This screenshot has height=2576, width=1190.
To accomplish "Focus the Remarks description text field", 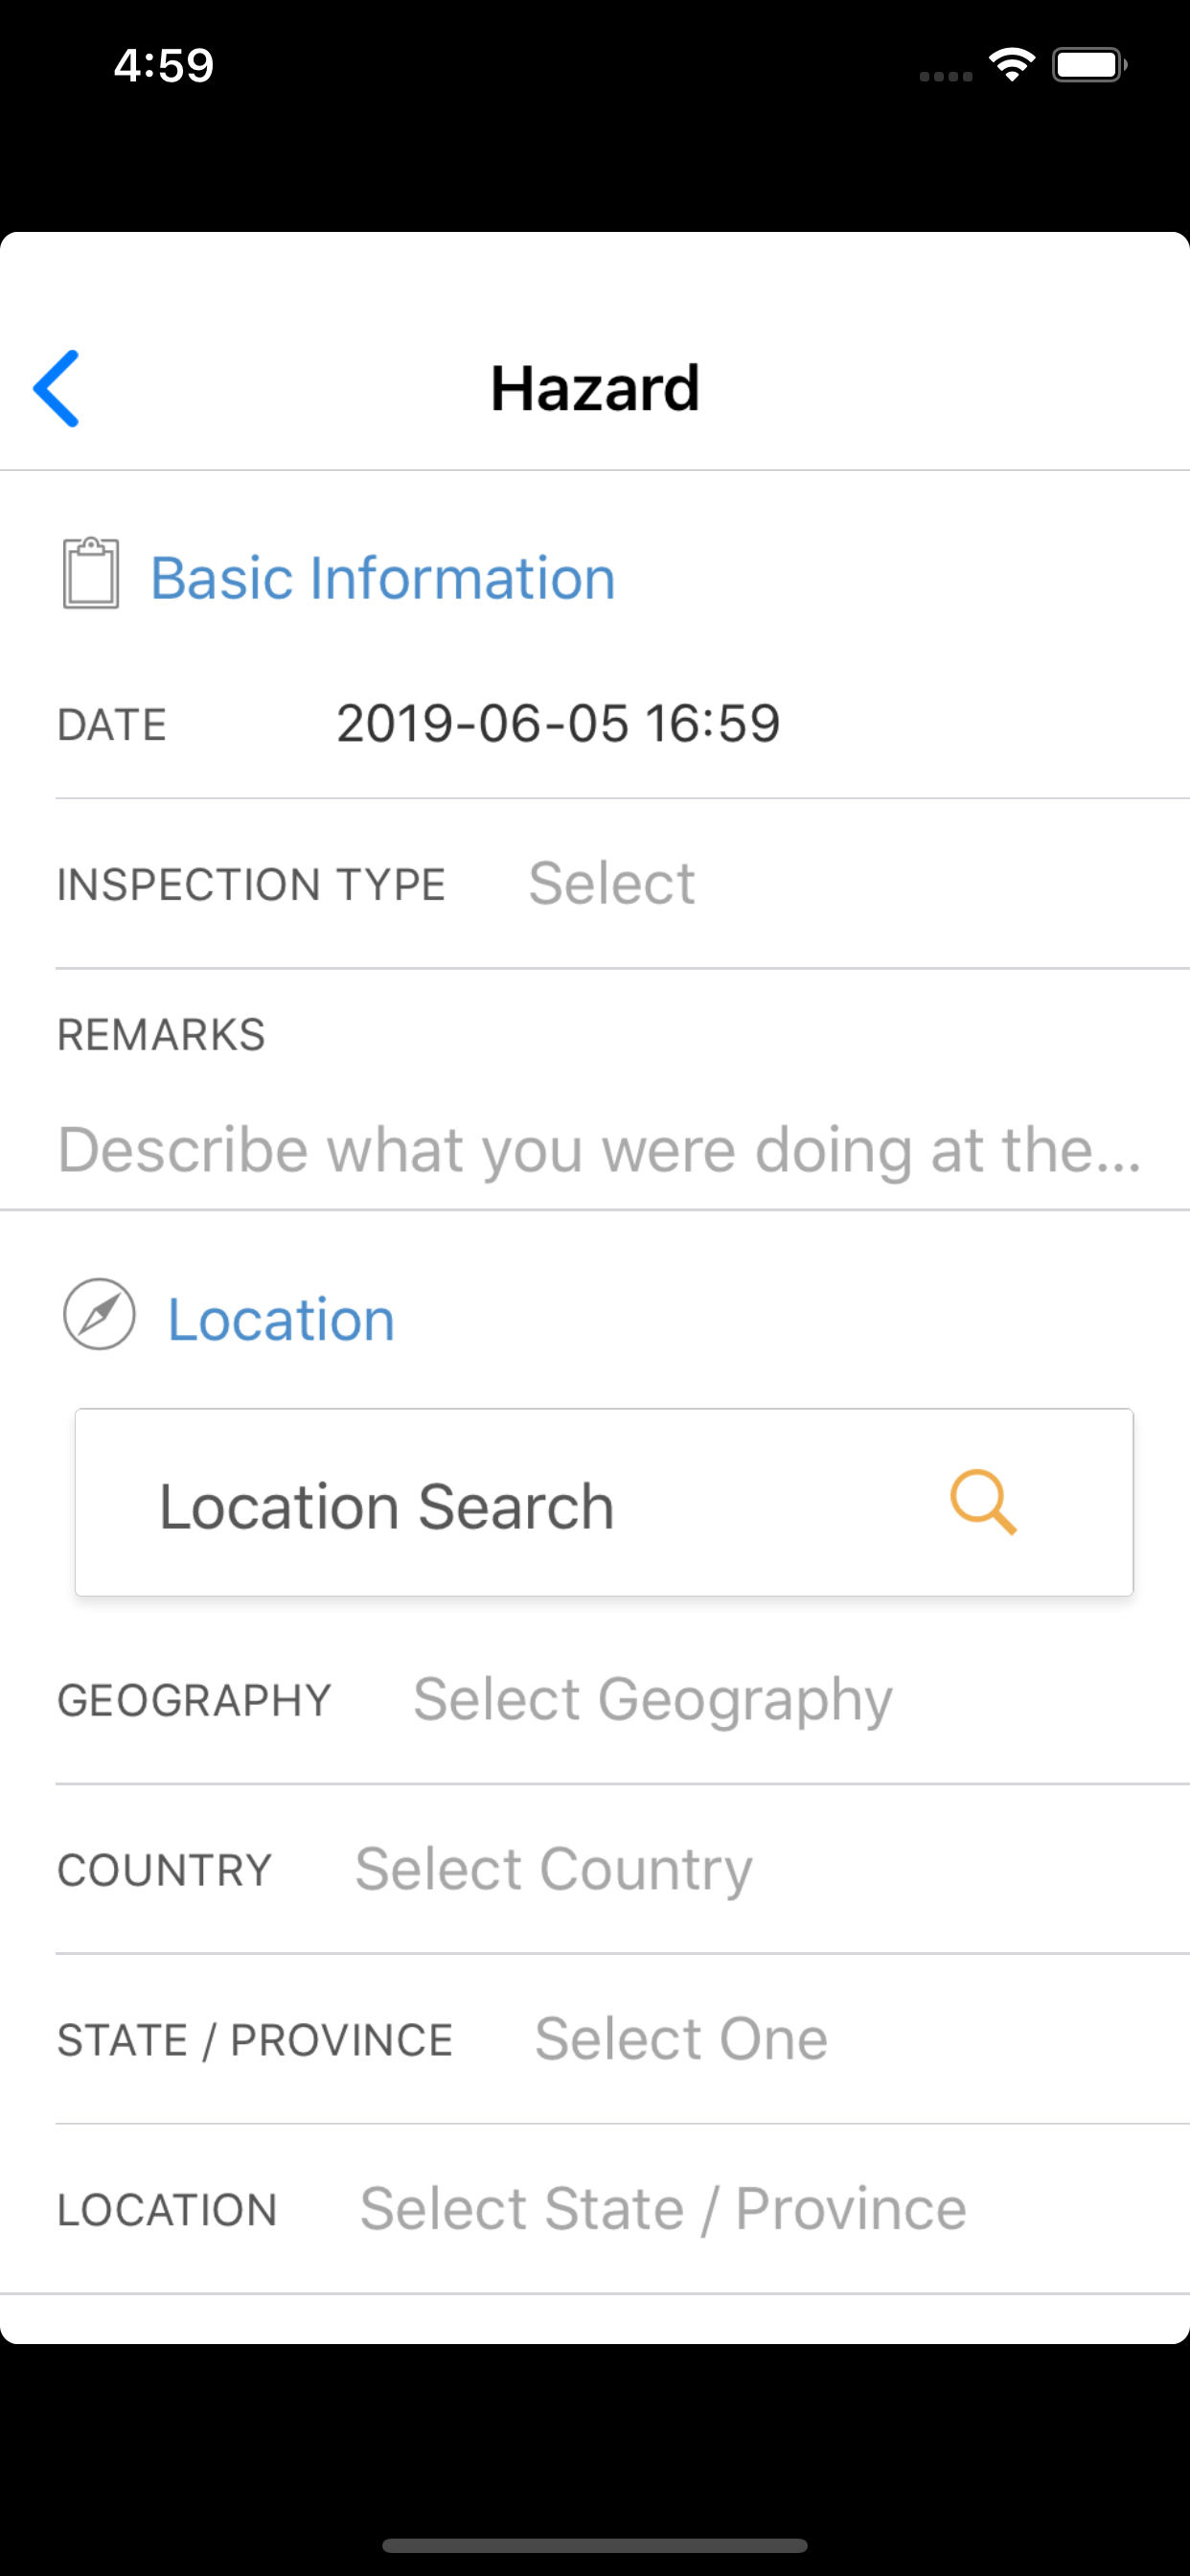I will click(x=599, y=1149).
